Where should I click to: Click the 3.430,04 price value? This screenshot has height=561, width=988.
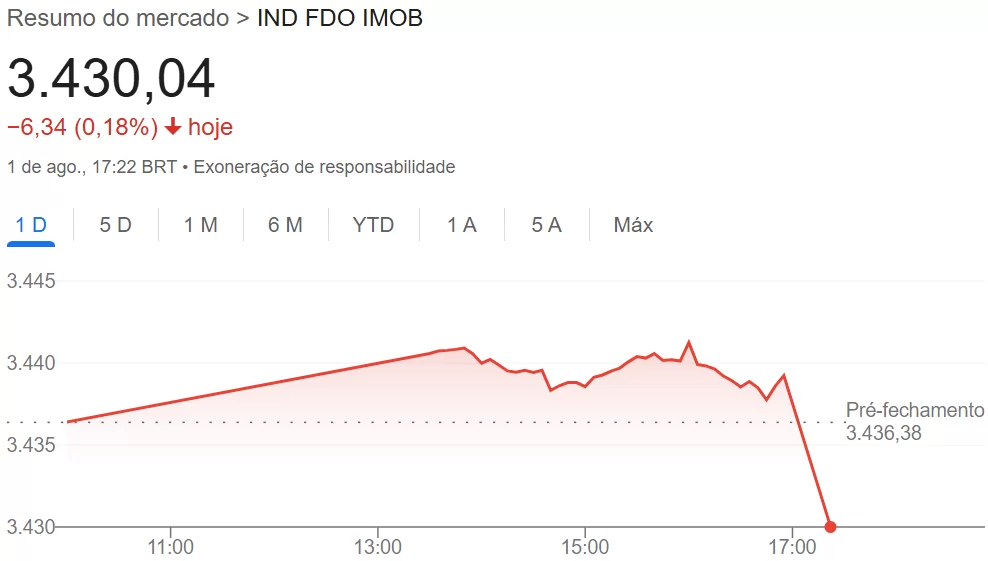click(x=111, y=79)
